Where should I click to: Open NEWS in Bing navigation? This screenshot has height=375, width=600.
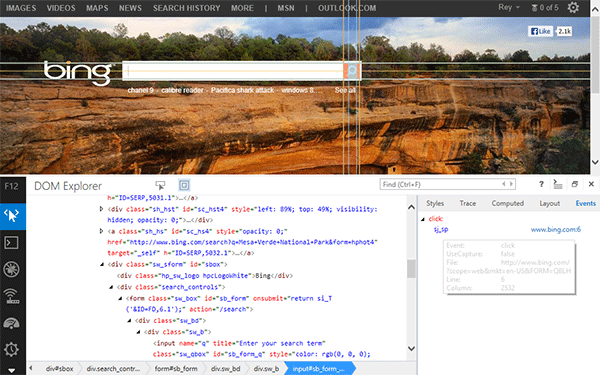(x=130, y=8)
